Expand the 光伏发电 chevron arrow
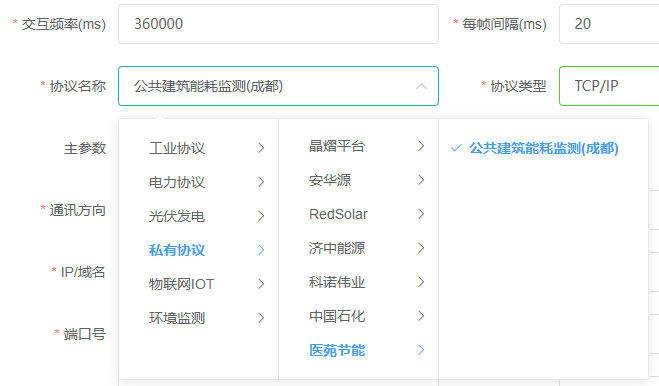This screenshot has height=386, width=659. click(x=261, y=216)
